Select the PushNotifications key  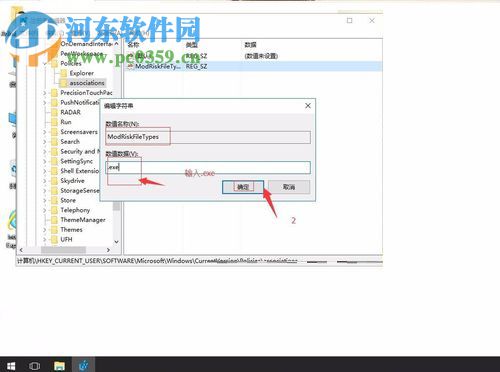click(x=80, y=102)
